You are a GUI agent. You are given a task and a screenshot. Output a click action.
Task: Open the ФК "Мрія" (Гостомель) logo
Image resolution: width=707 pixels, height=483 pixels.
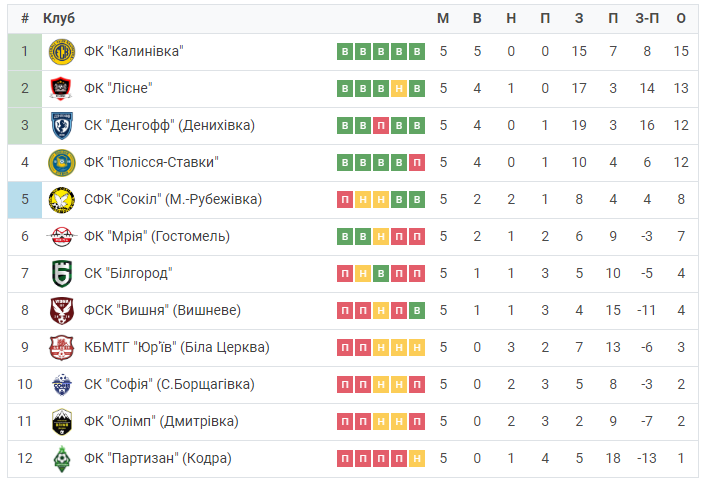tap(62, 236)
